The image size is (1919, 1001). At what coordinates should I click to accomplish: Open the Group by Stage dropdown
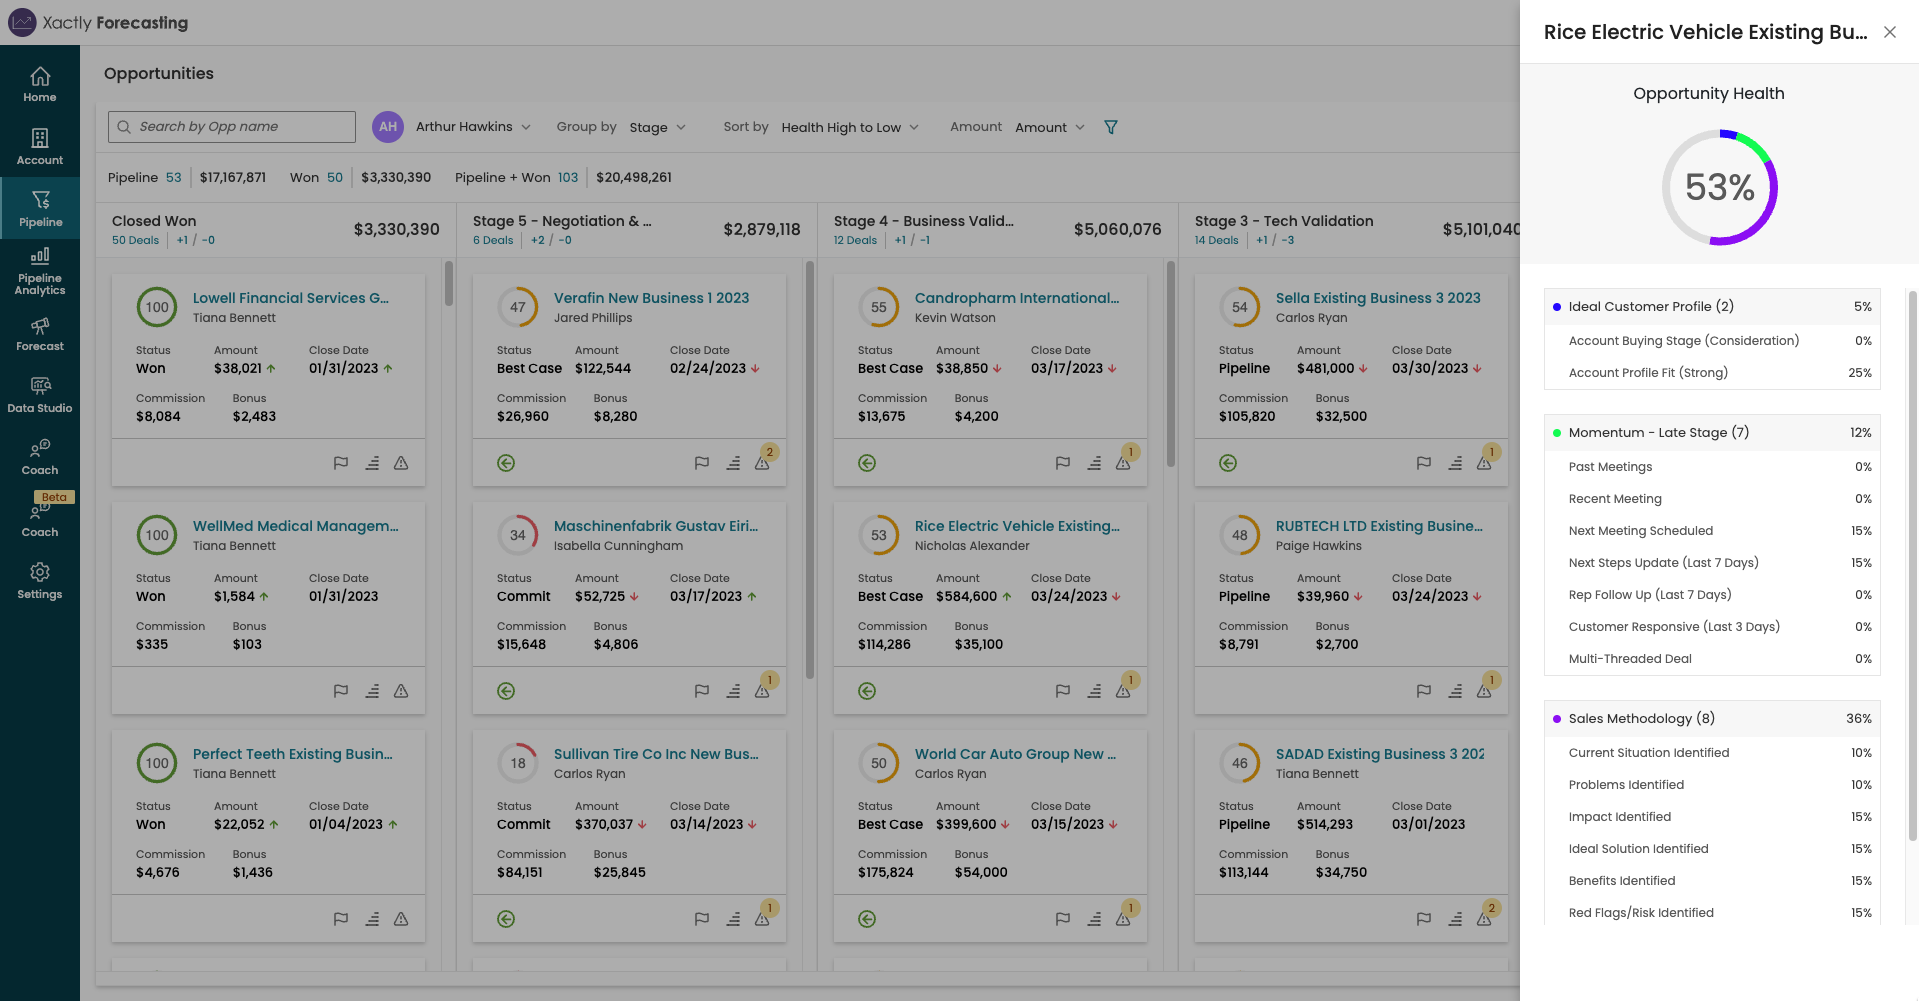(657, 127)
